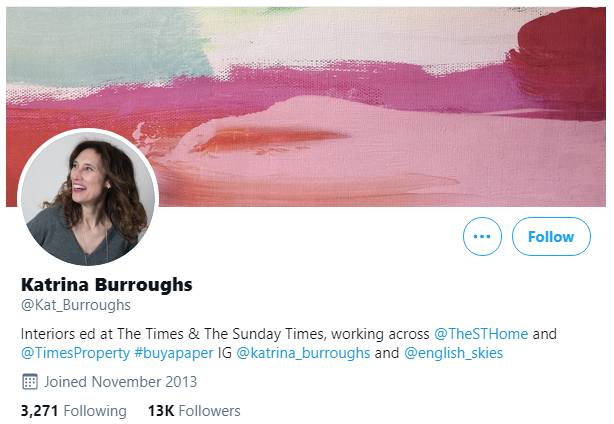View the 3,271 Following list
Viewport: 614px width, 424px height.
tap(74, 411)
